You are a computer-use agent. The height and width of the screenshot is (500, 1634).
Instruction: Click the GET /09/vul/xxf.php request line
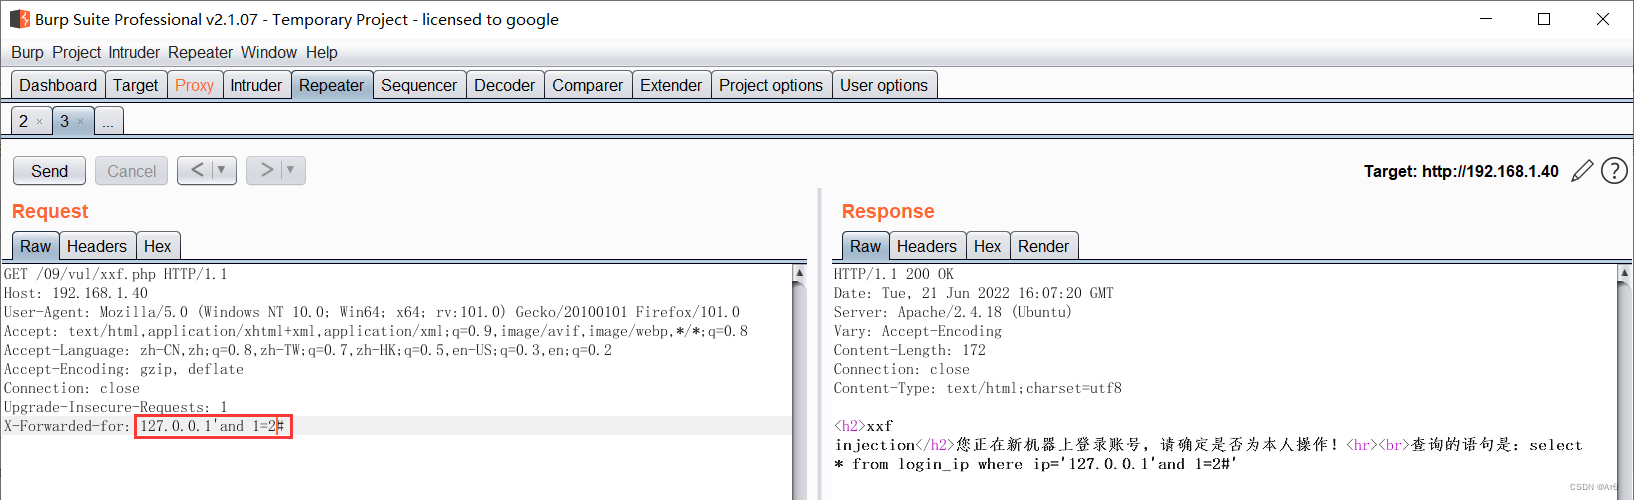(116, 274)
